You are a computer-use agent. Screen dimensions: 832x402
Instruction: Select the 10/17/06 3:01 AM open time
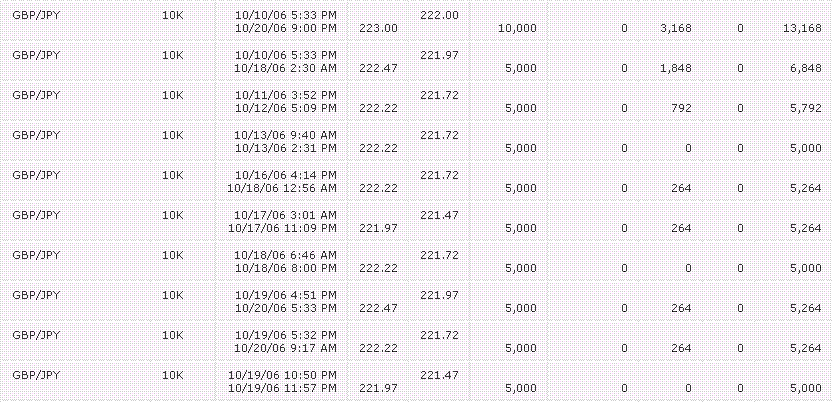(x=285, y=215)
